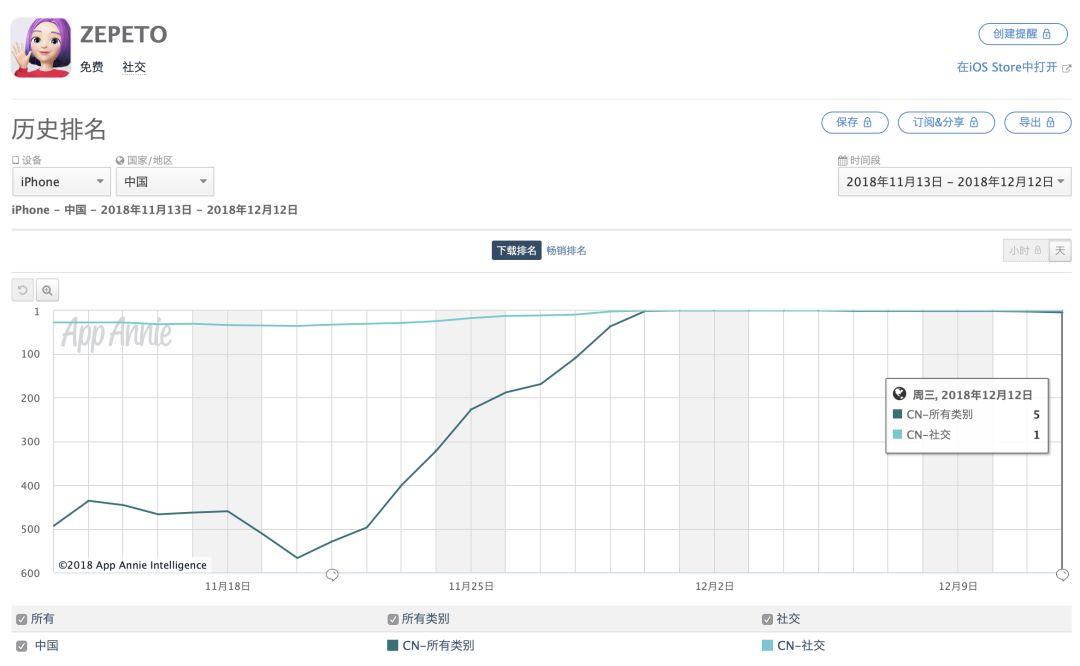Click the external link icon beside iOS Store

(x=1066, y=67)
